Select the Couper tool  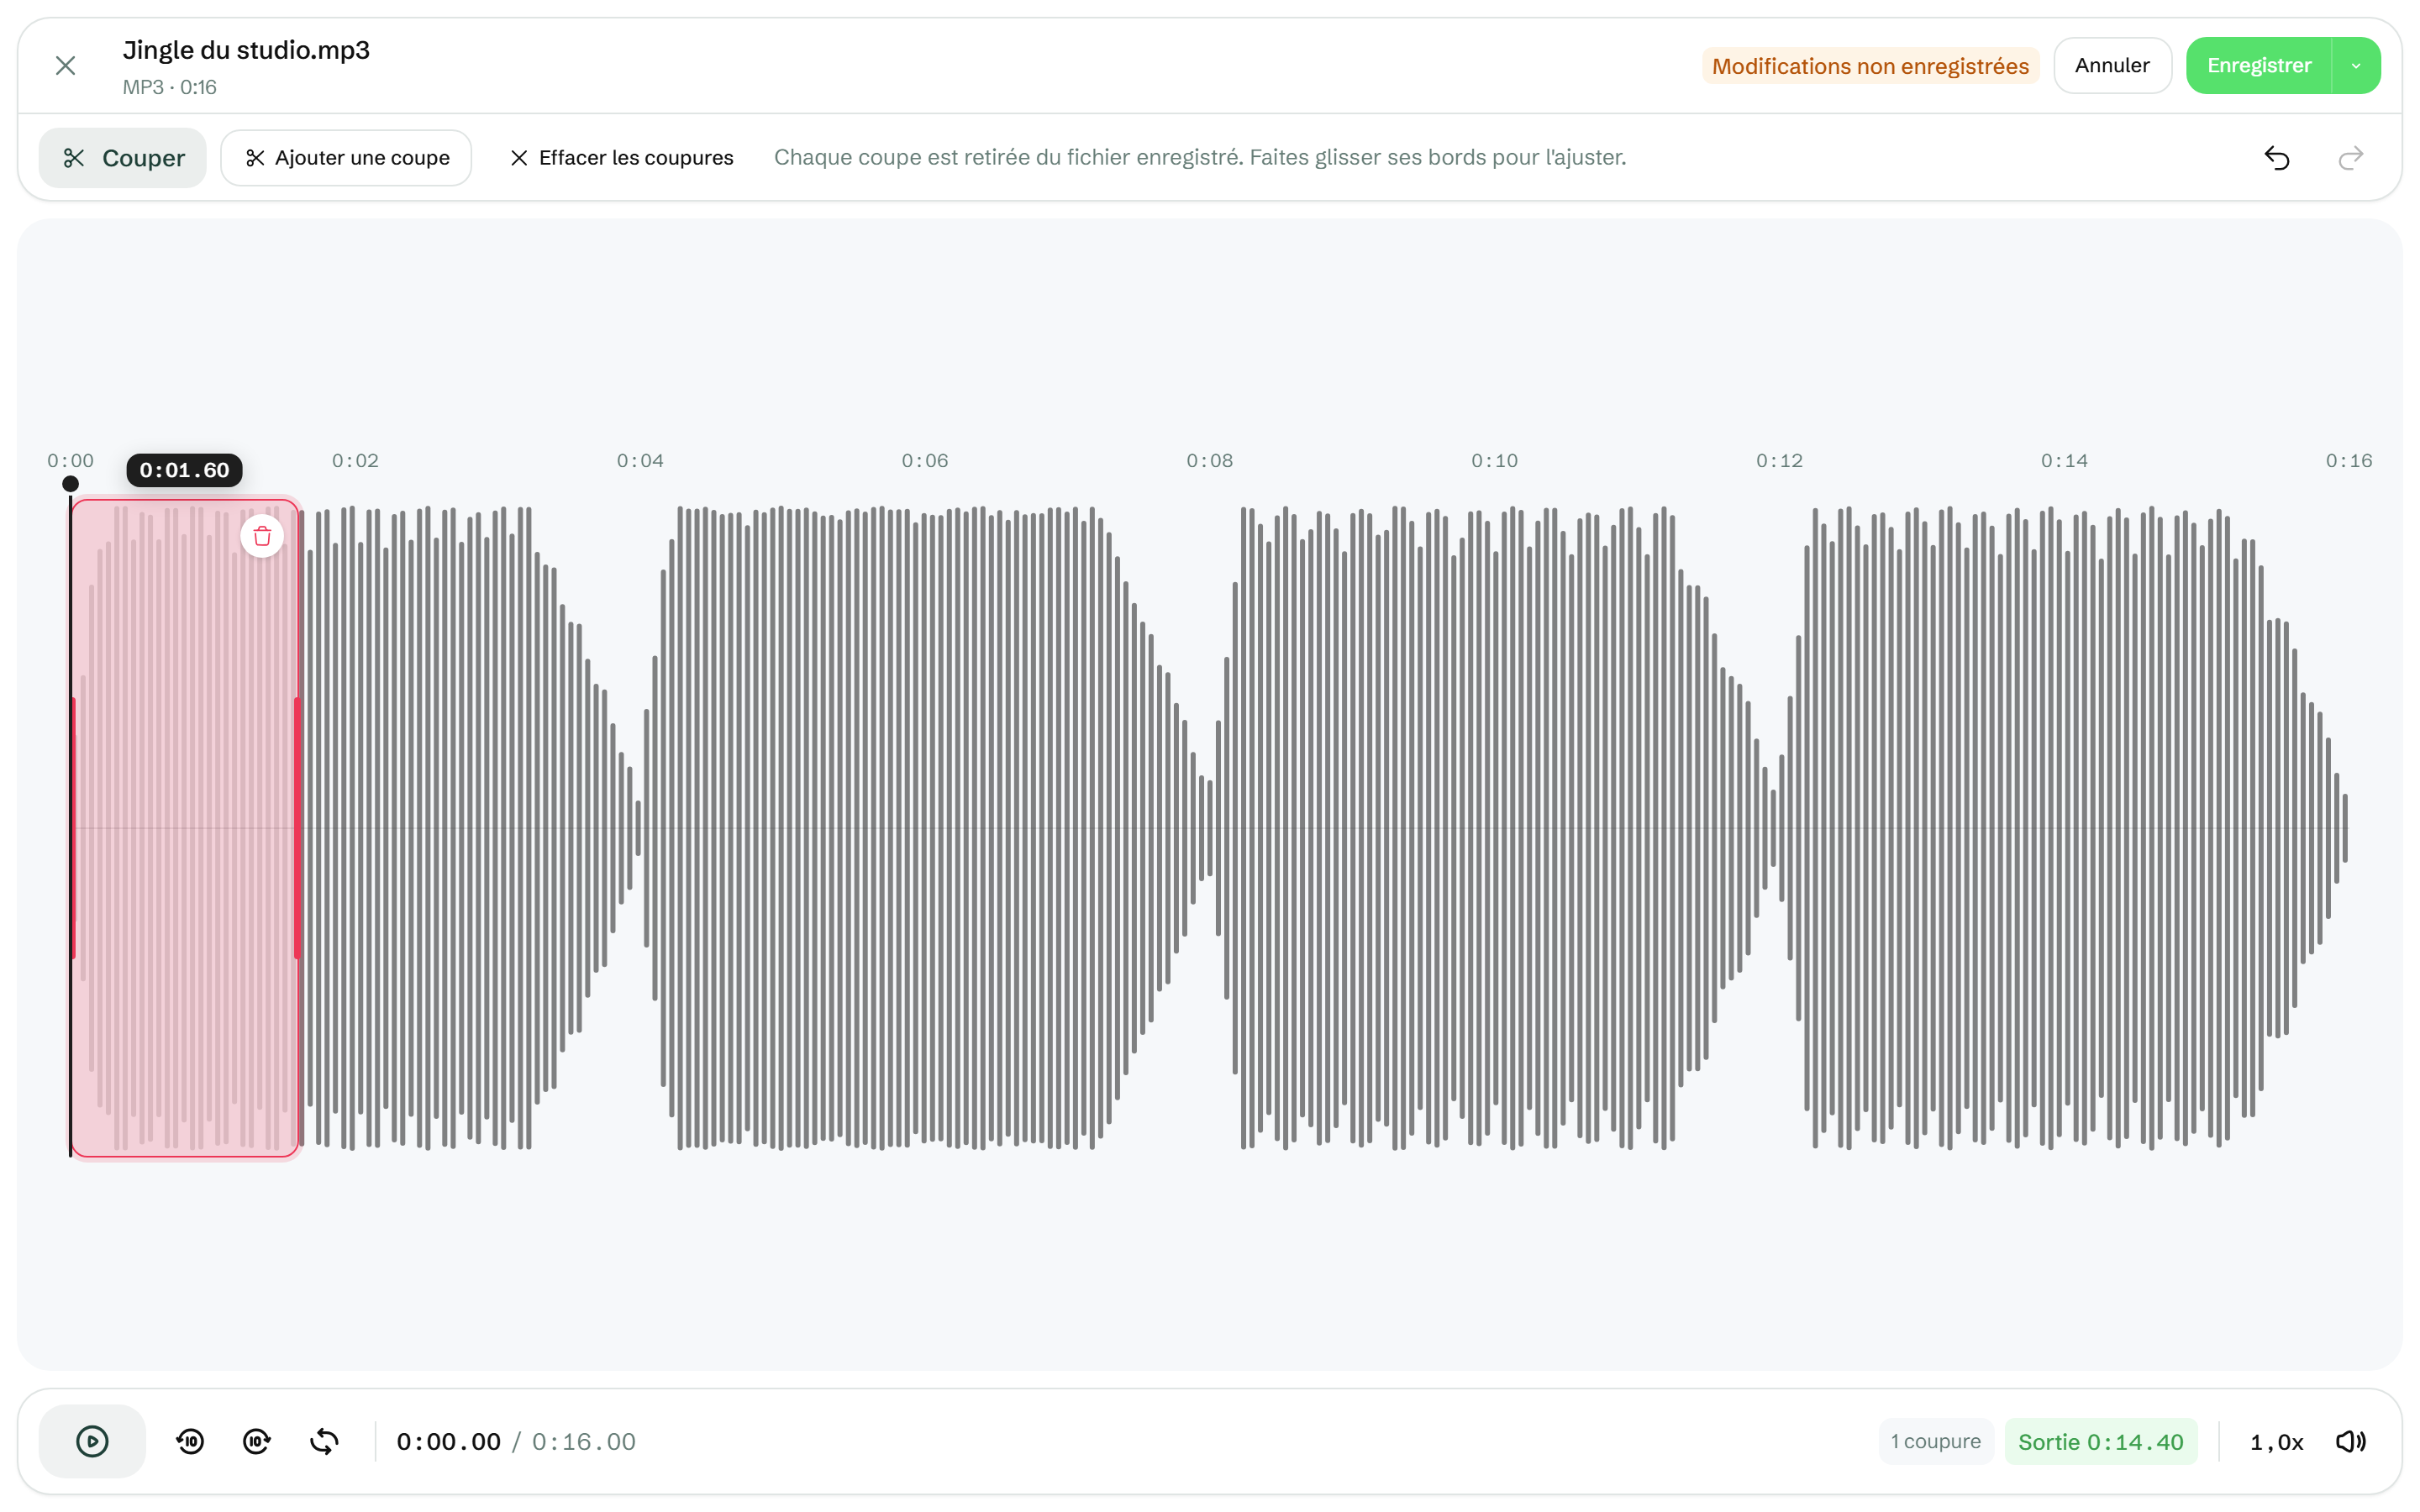(123, 158)
